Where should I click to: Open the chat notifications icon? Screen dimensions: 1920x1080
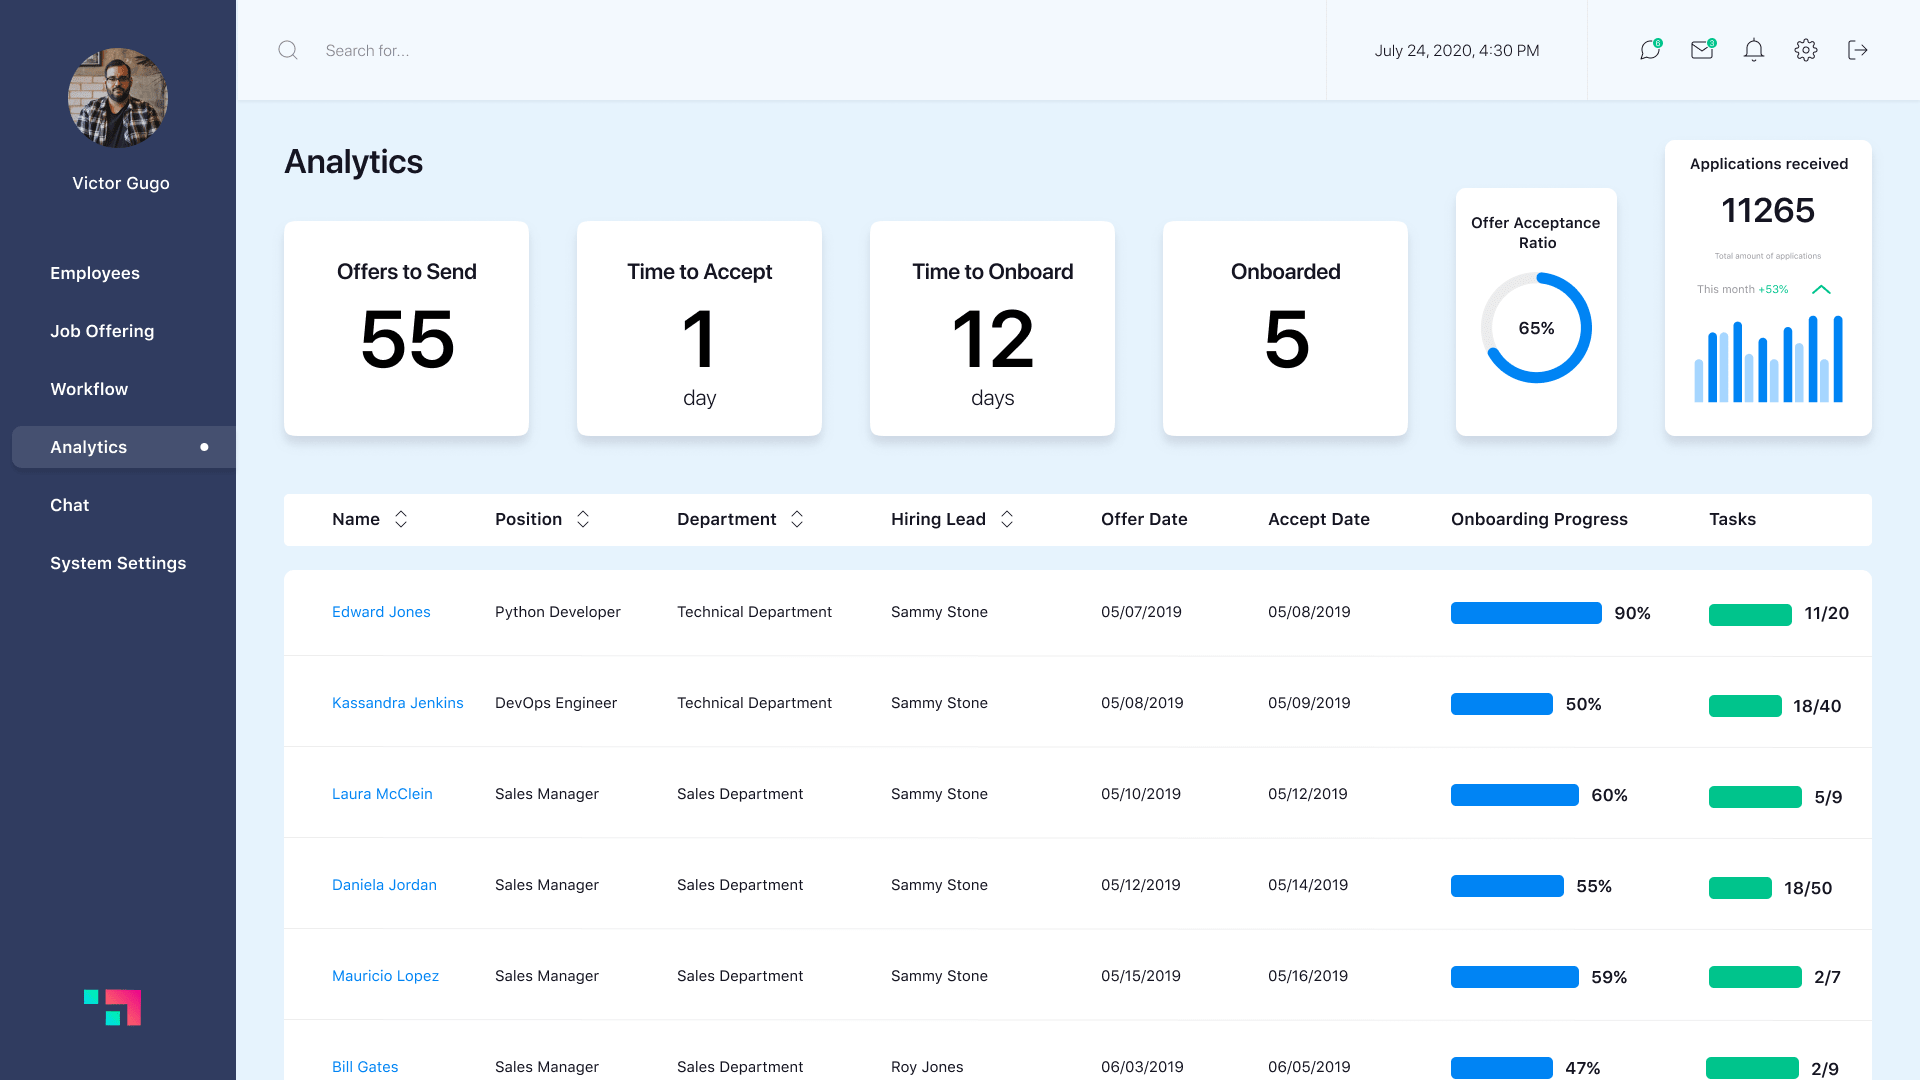1648,50
